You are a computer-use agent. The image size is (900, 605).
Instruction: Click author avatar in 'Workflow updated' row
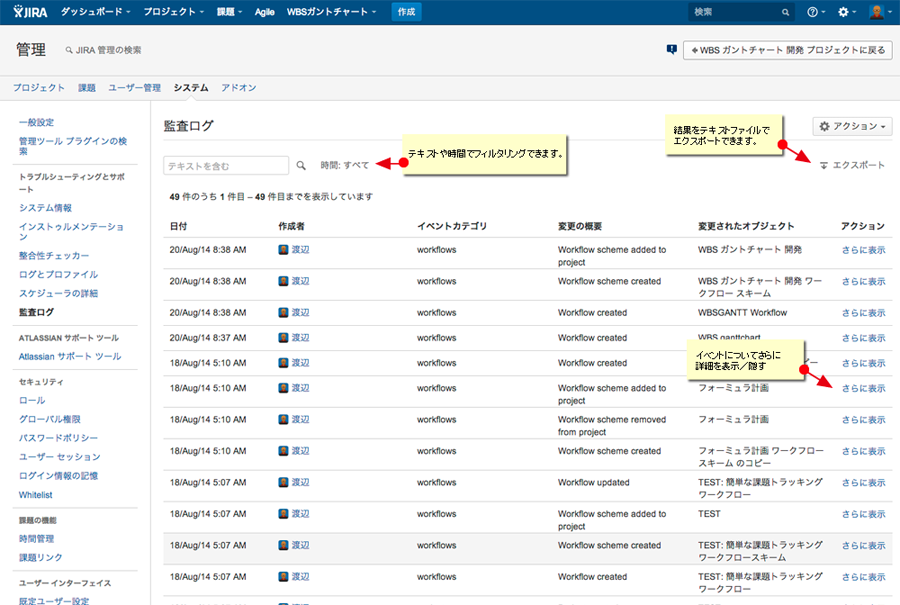pyautogui.click(x=283, y=482)
